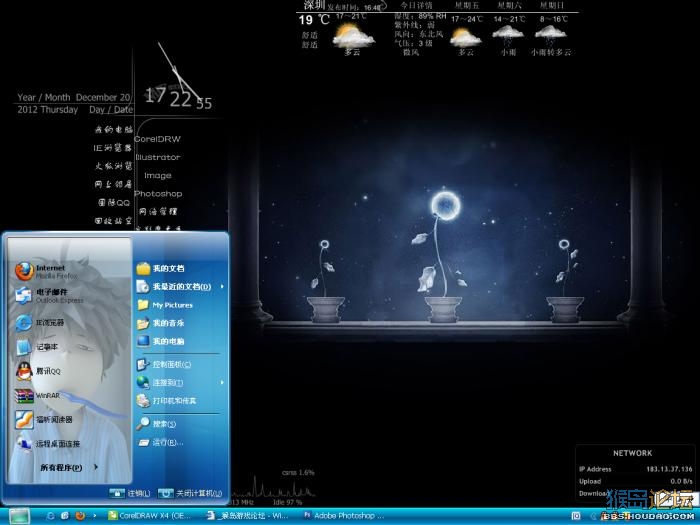Image resolution: width=700 pixels, height=525 pixels.
Task: Switch to Adobe Photoshop taskbar window
Action: click(343, 516)
